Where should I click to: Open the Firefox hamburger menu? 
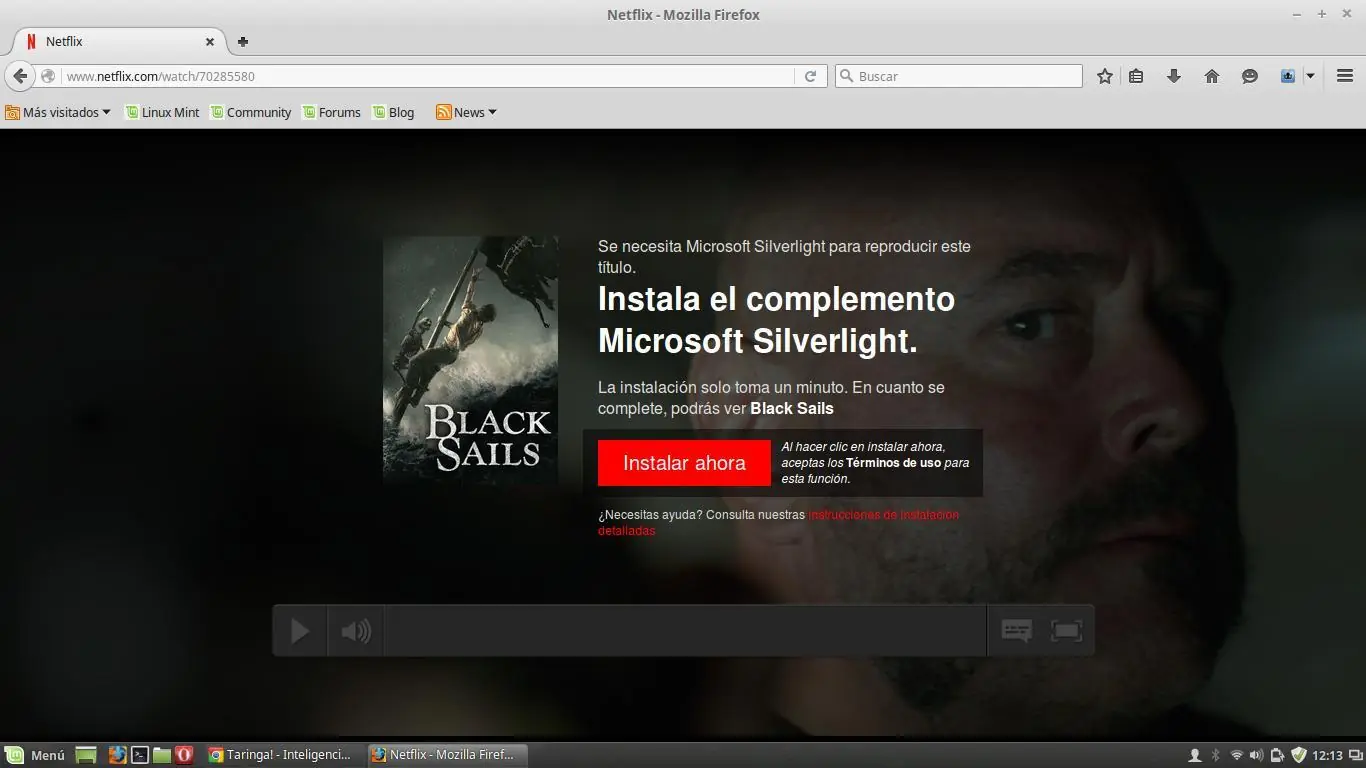pos(1345,76)
